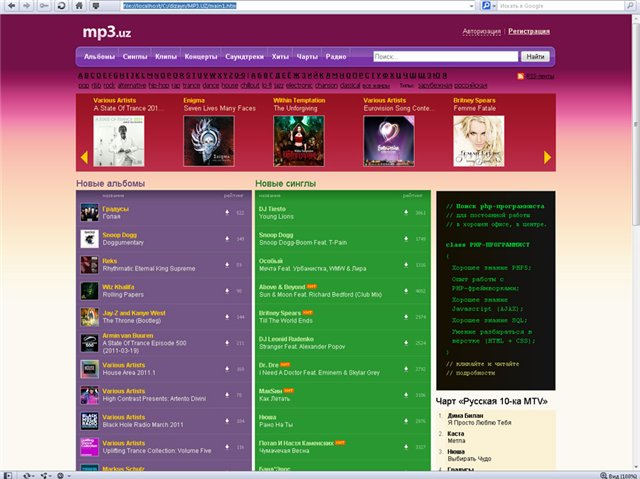Download Нюша Рано На Ты single

coord(406,421)
